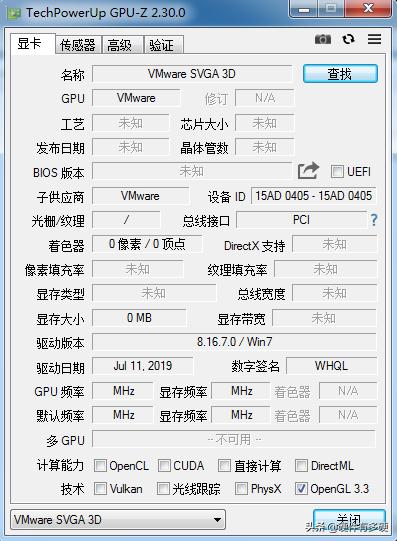Screen dimensions: 397x541
Task: Minimize the GPU-Z window
Action: coord(304,9)
